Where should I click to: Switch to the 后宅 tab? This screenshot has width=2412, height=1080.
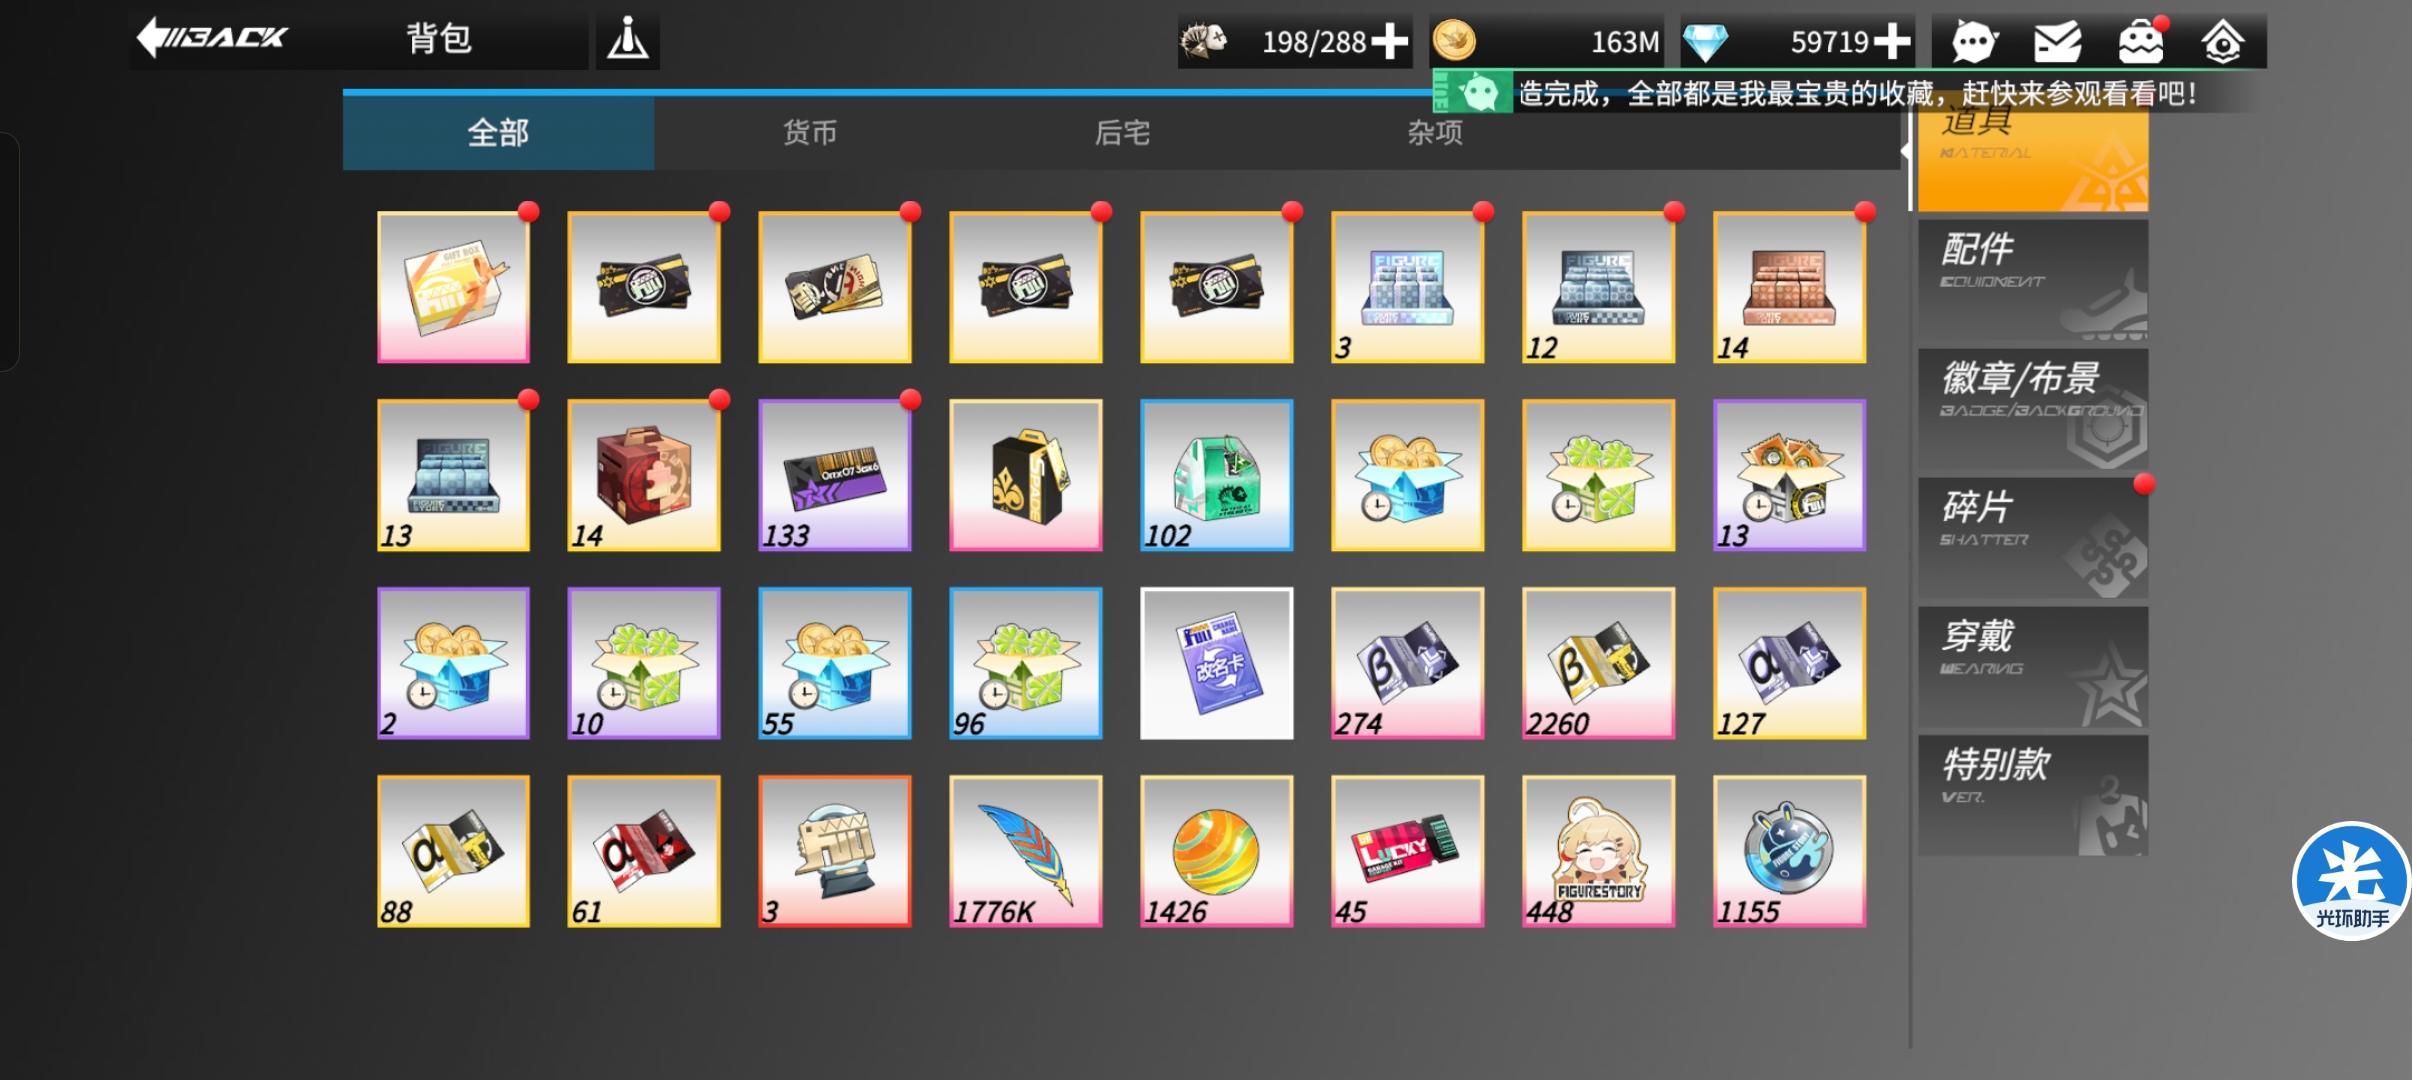point(1122,133)
